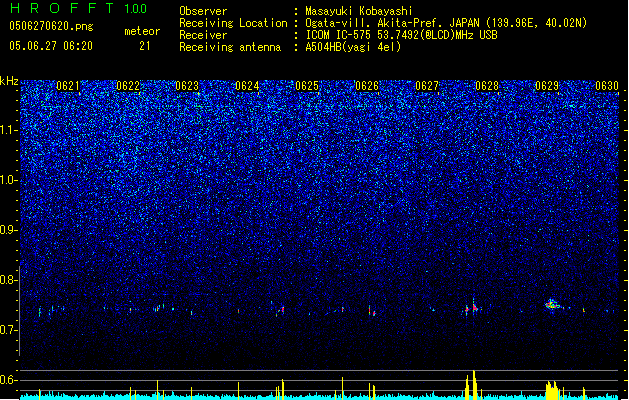Click the HROFFT 1.0.0 title text
The width and height of the screenshot is (629, 400).
pos(79,8)
